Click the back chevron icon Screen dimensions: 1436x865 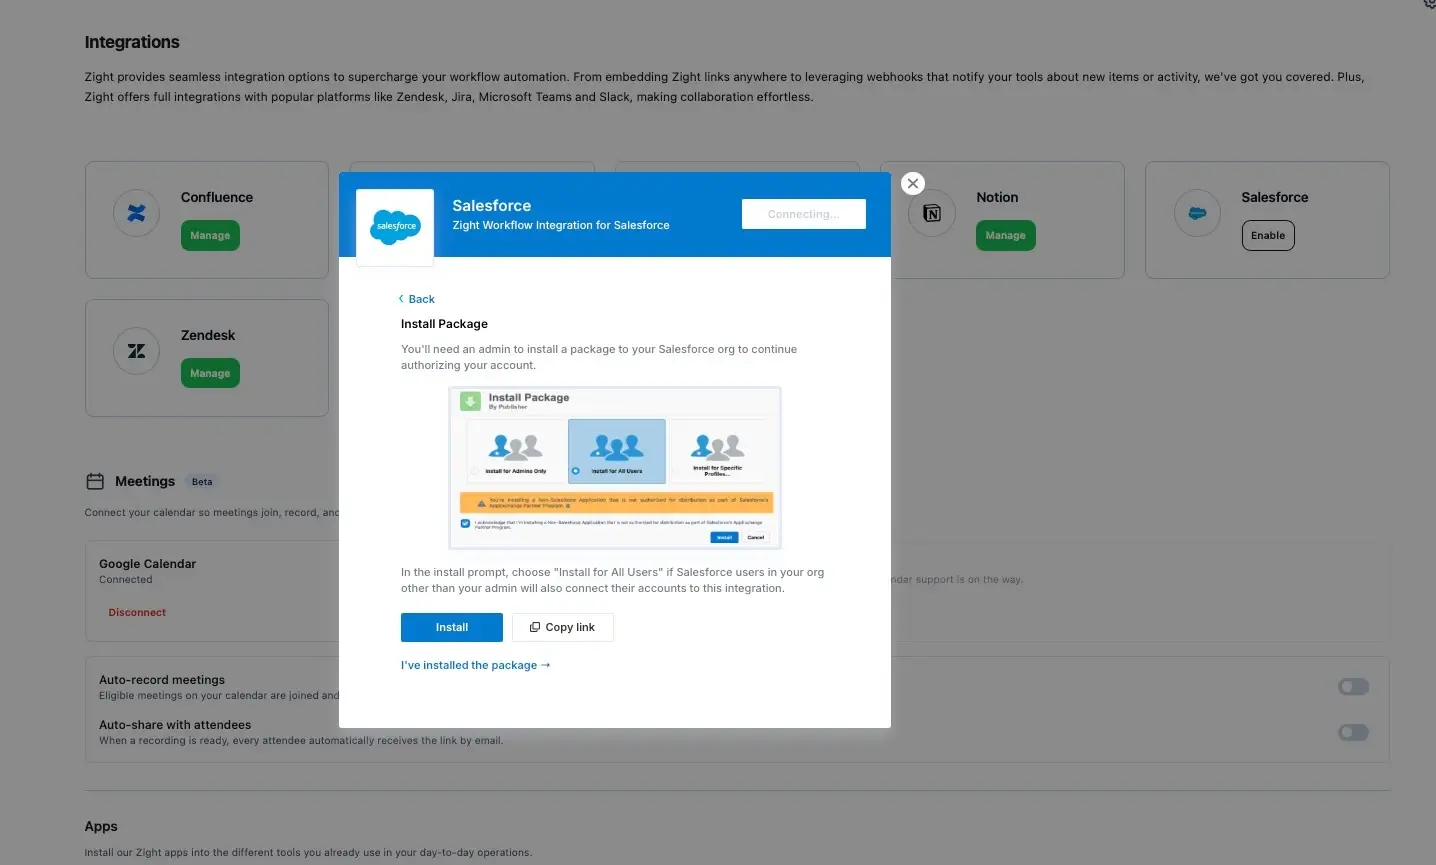click(401, 299)
